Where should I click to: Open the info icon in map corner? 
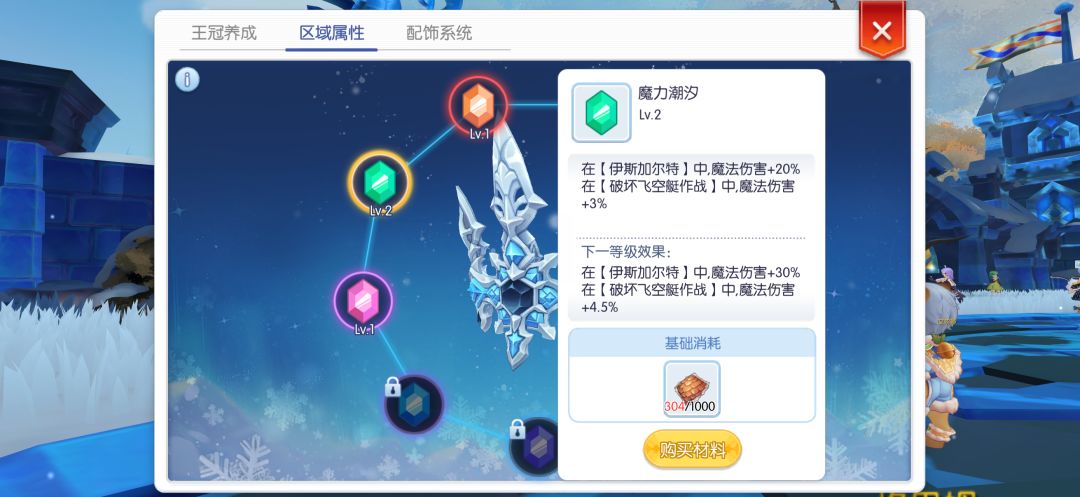[x=187, y=80]
